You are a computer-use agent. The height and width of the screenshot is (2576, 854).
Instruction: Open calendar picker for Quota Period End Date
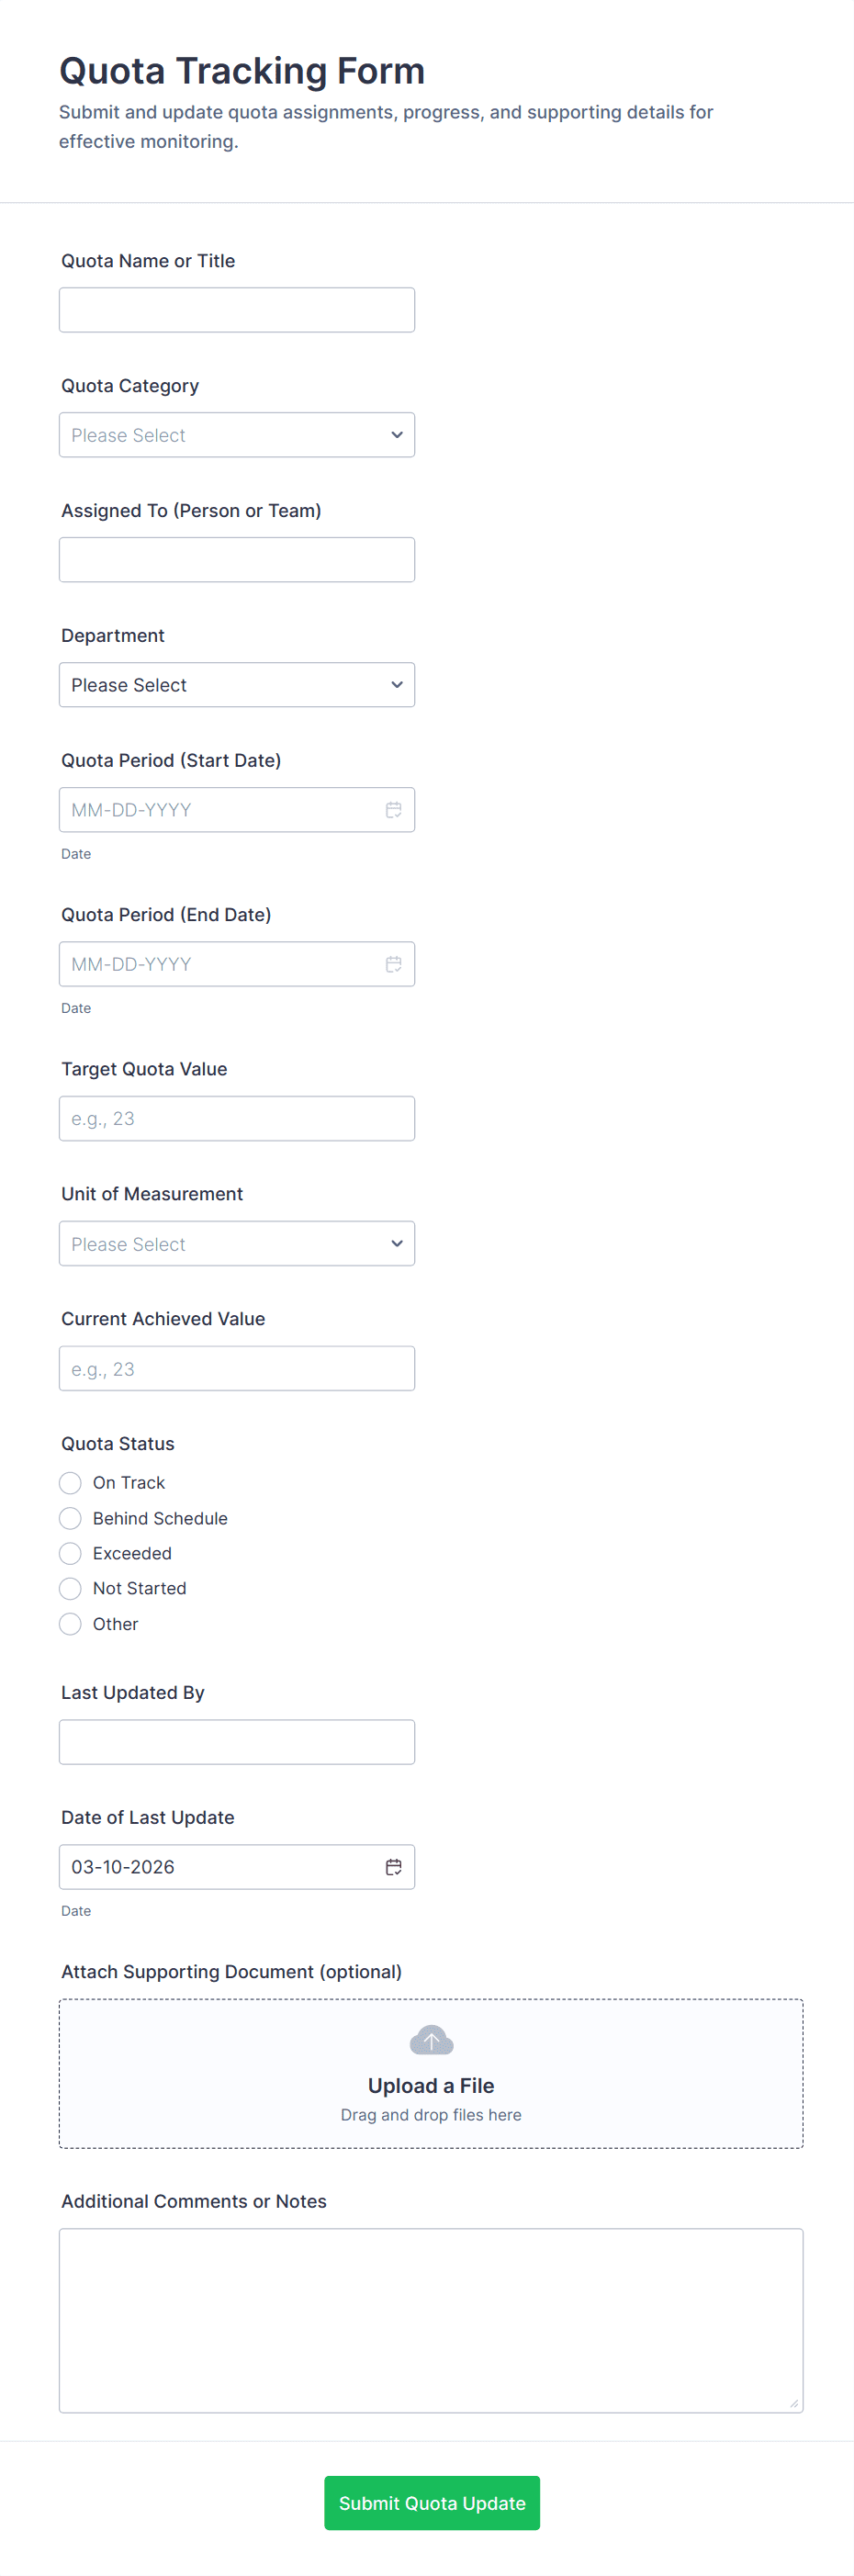pyautogui.click(x=394, y=964)
